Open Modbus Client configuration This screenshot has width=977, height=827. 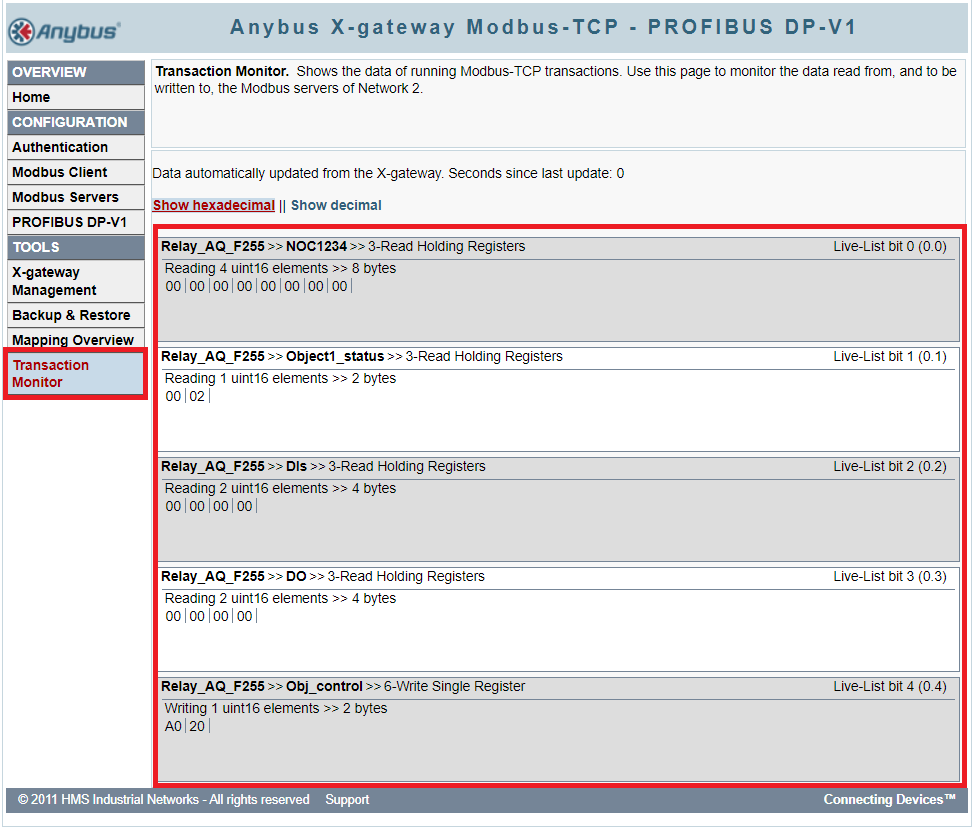pyautogui.click(x=75, y=172)
